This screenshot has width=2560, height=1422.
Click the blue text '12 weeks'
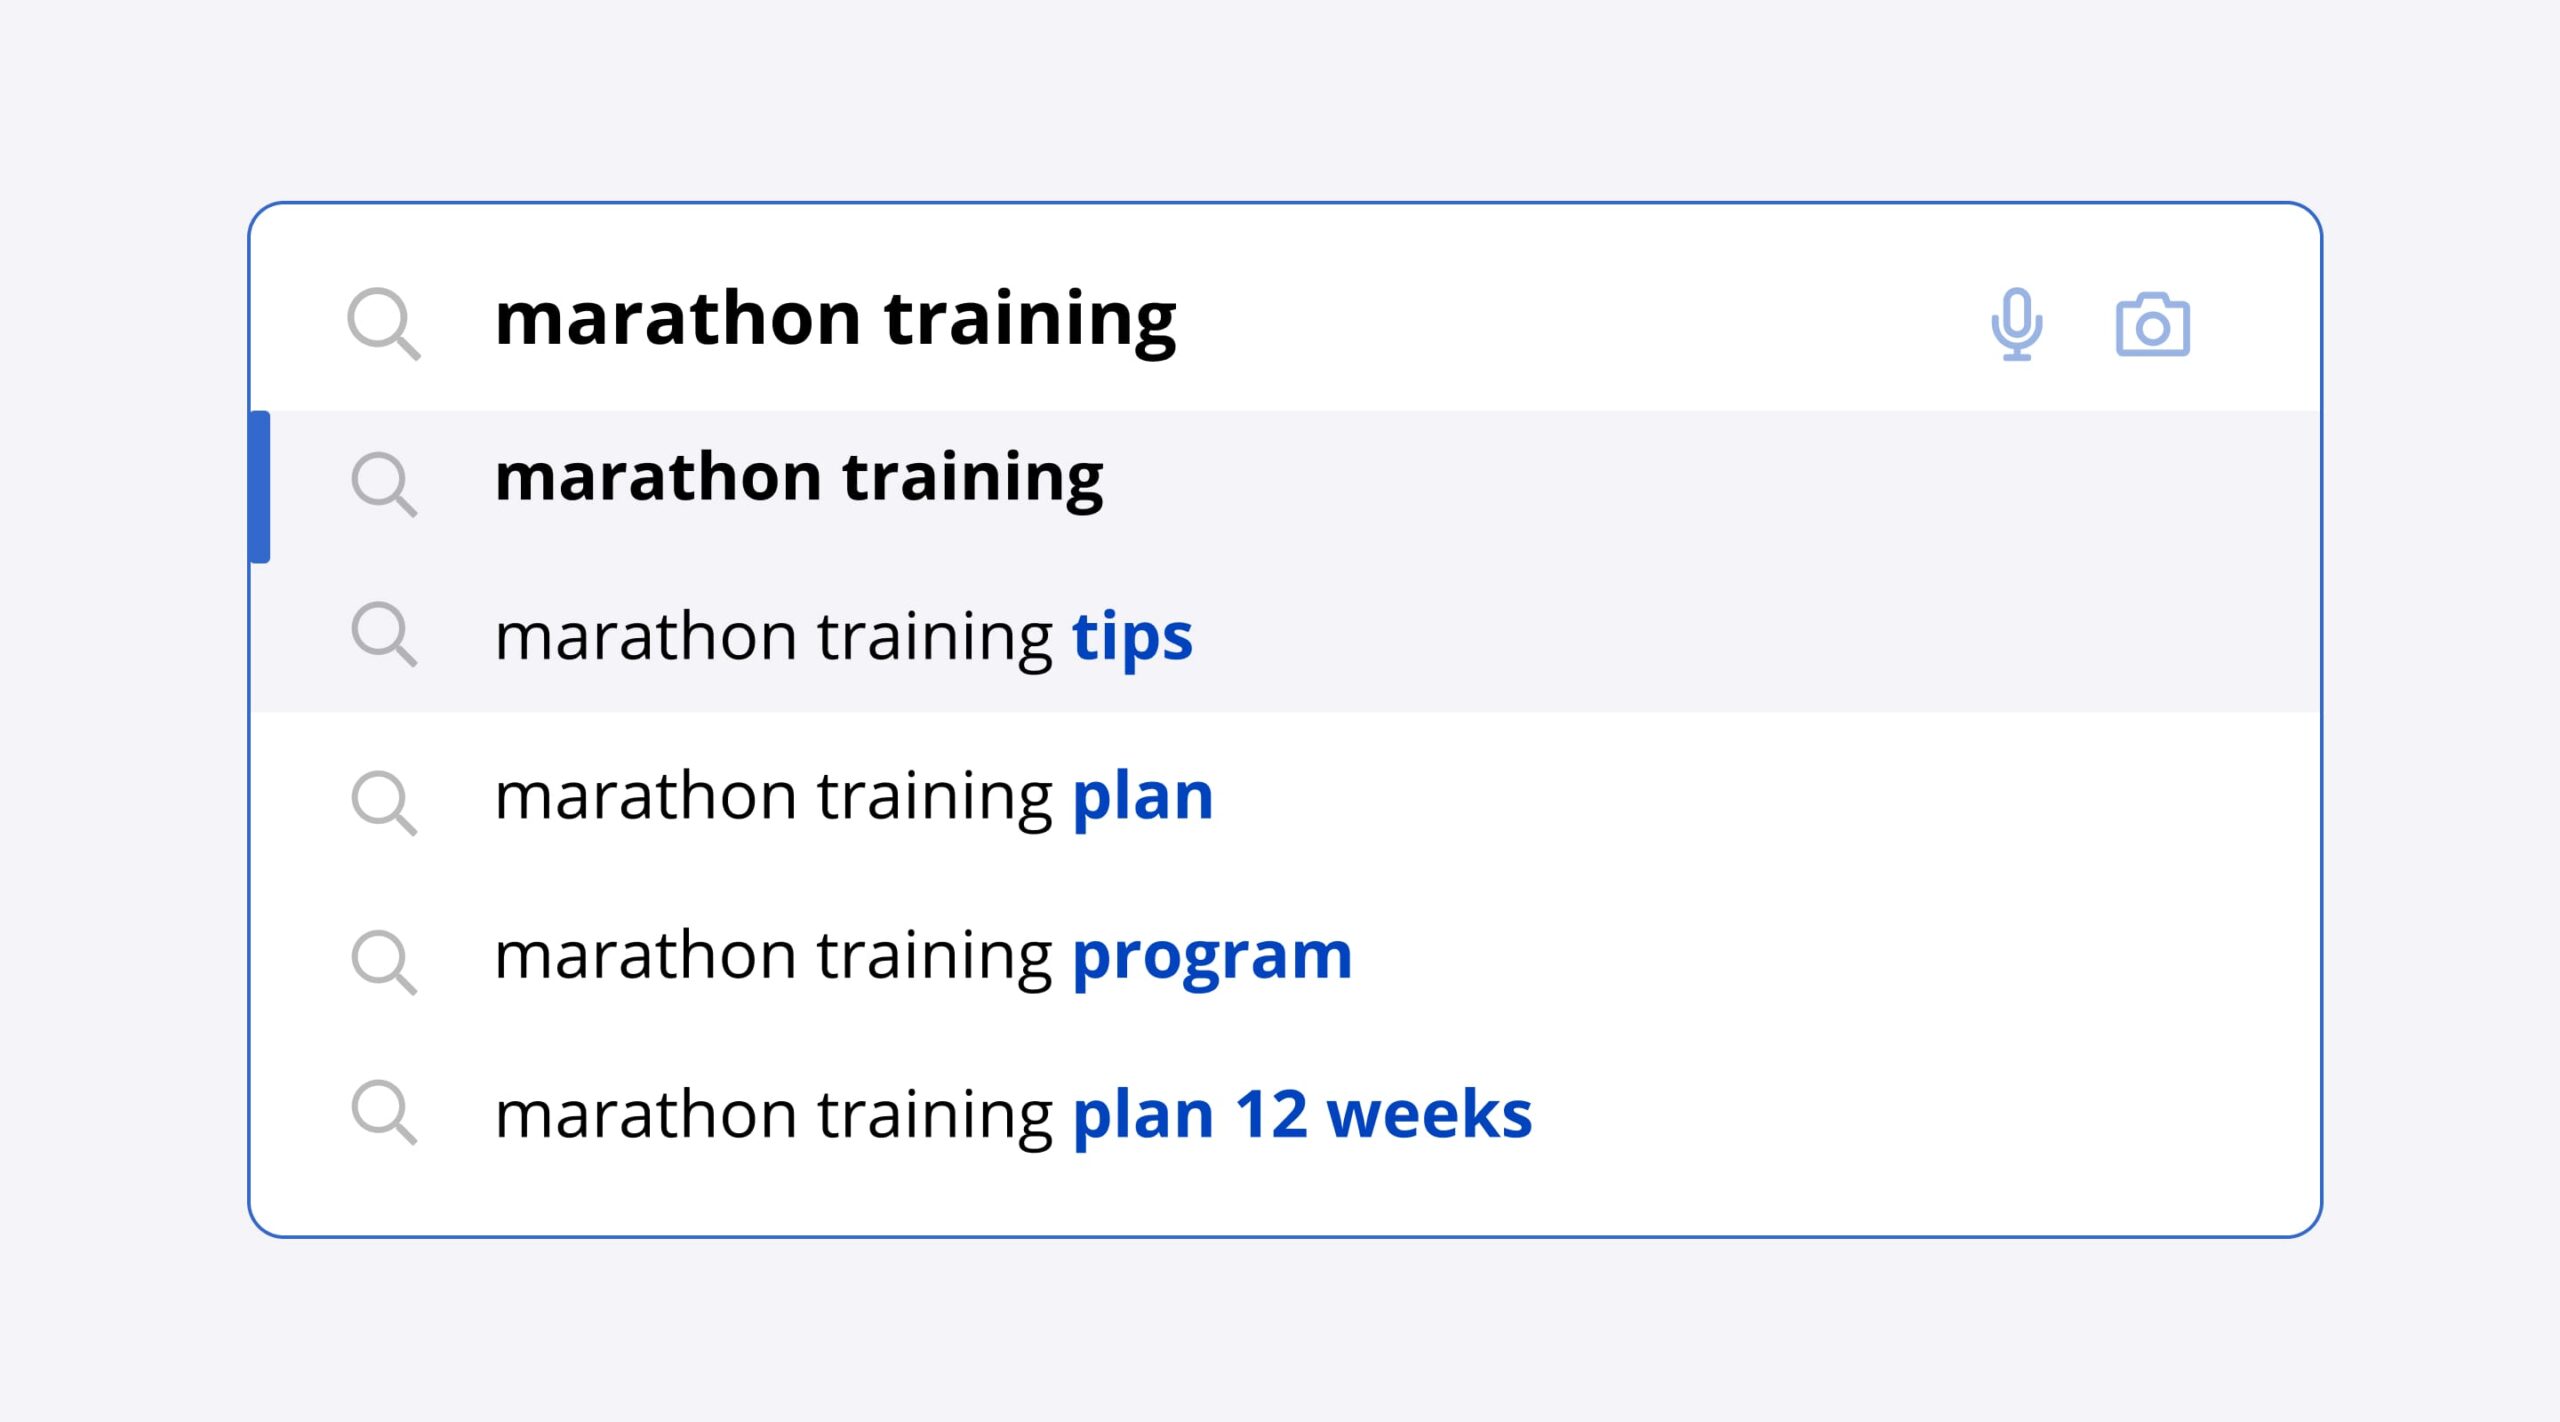click(x=1383, y=1115)
